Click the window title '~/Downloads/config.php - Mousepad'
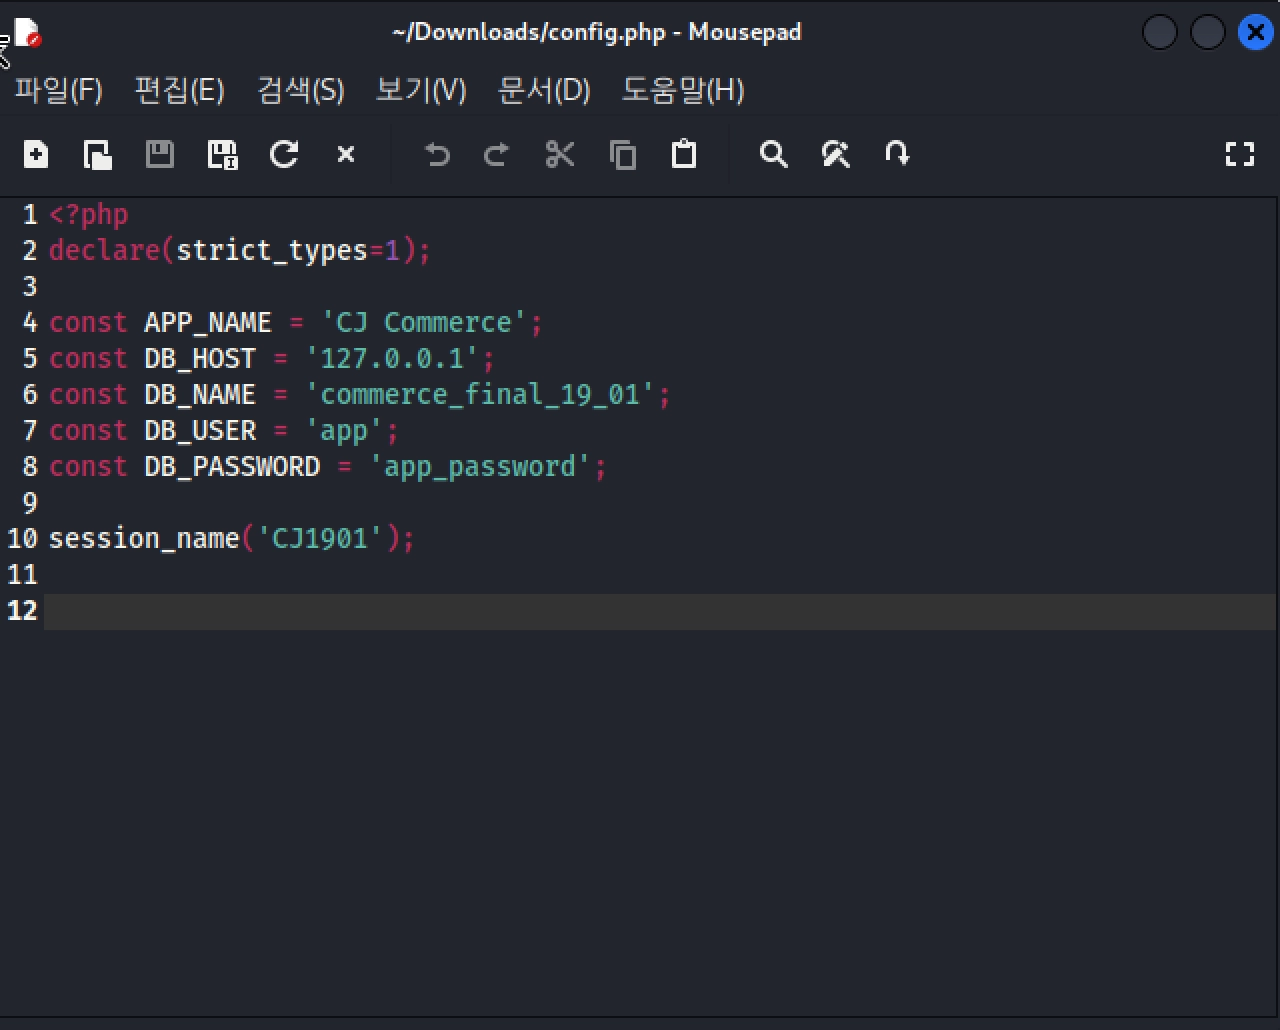The image size is (1280, 1030). point(597,33)
